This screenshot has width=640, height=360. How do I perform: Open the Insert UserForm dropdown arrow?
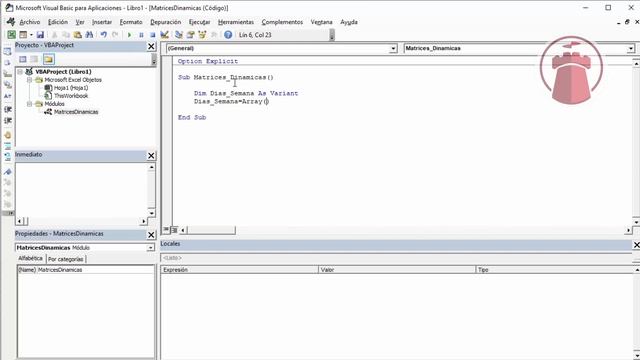(31, 35)
